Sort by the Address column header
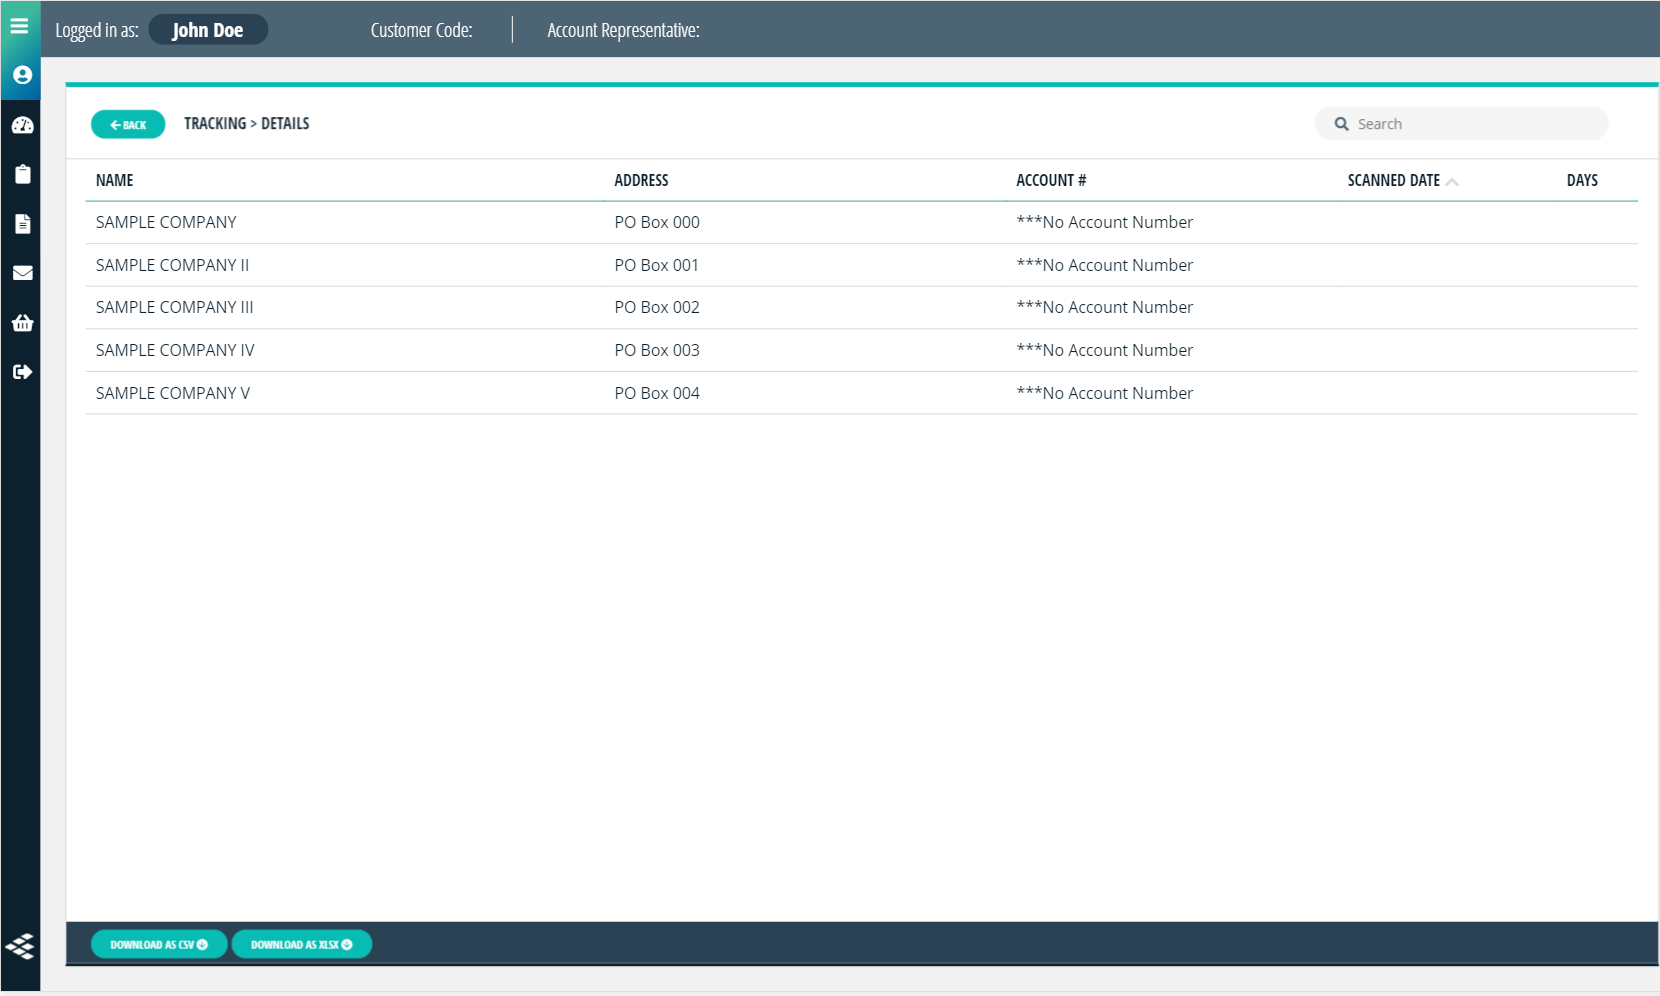 coord(641,180)
